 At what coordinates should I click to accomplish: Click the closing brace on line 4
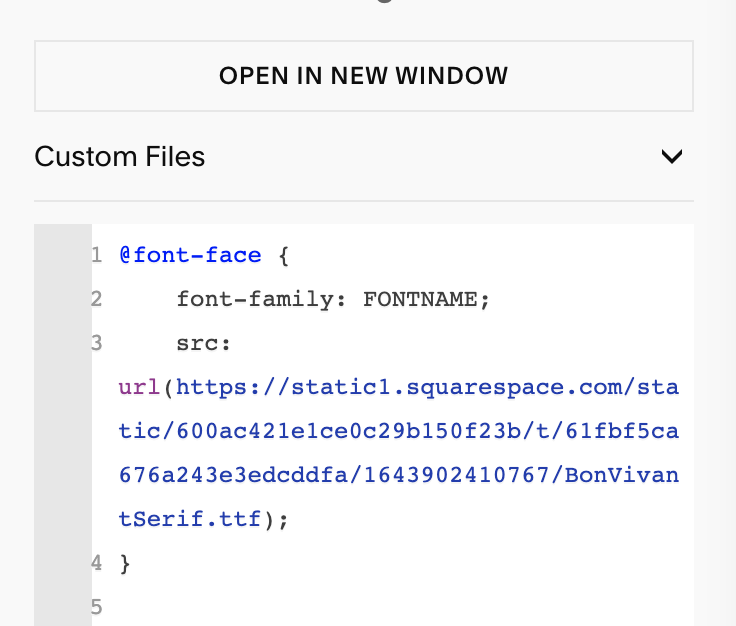pos(125,564)
